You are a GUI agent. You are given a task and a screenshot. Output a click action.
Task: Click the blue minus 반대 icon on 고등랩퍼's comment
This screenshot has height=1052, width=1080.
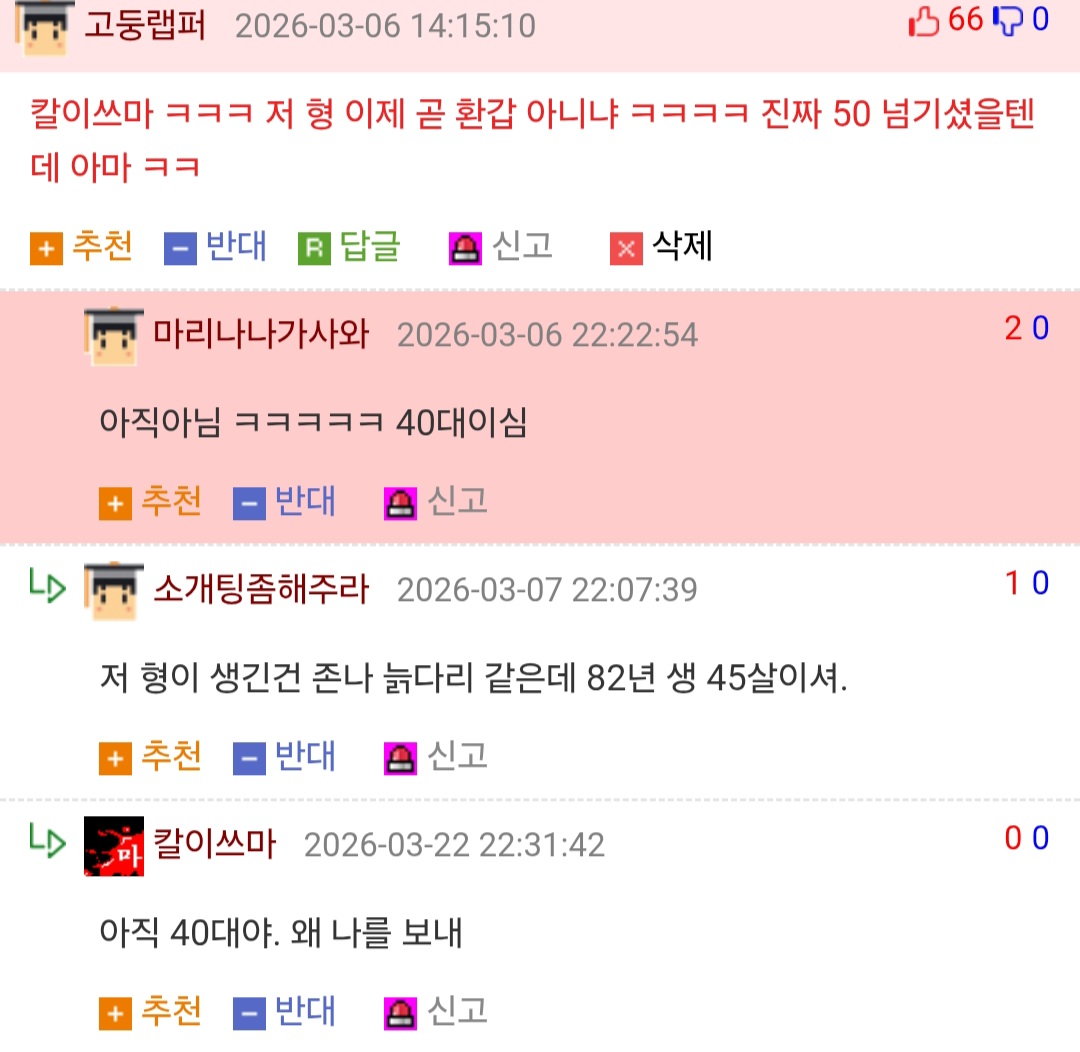pos(180,248)
